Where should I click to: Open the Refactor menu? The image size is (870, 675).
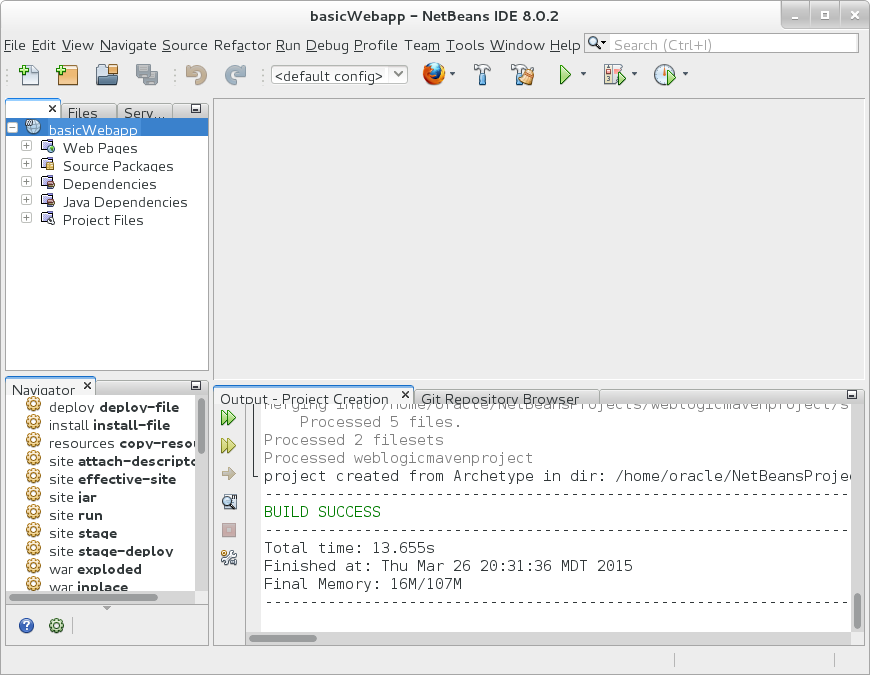coord(242,45)
